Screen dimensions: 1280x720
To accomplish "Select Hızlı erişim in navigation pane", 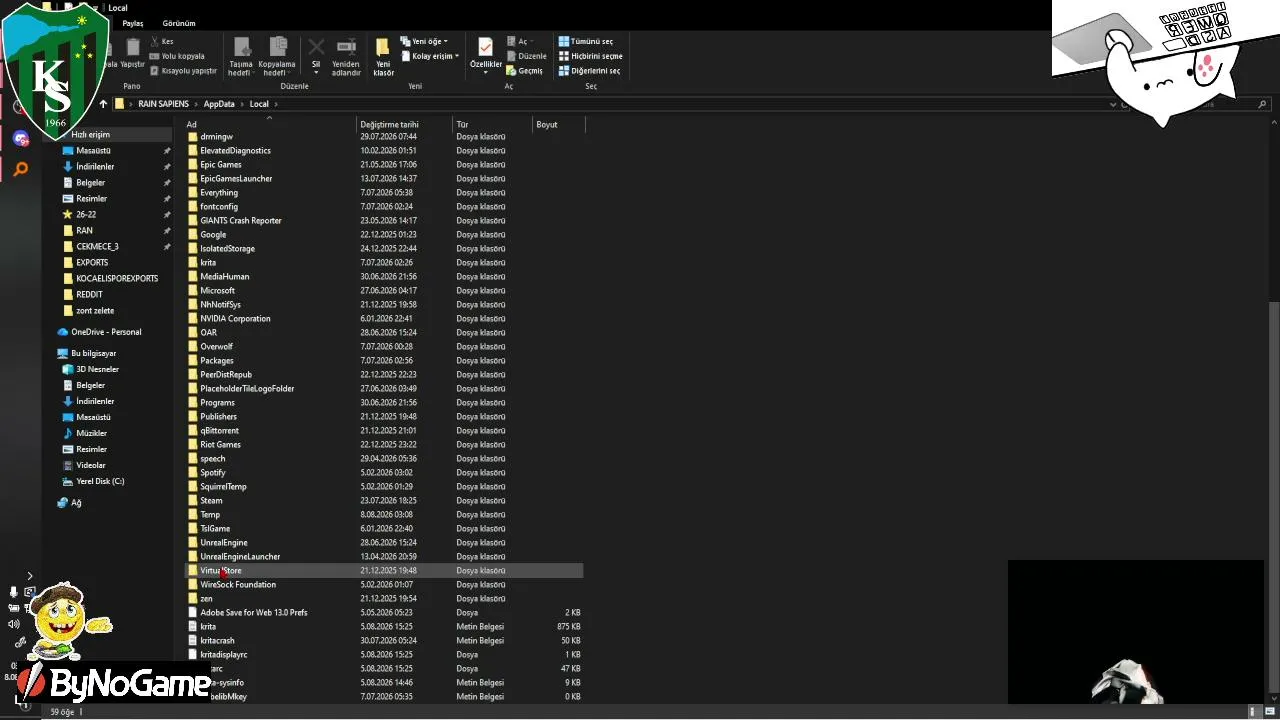I will click(x=90, y=135).
